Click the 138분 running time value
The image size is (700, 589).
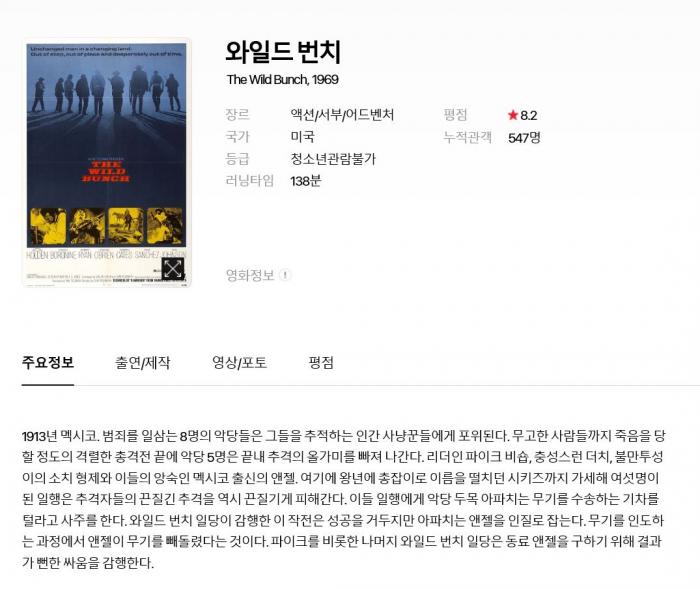306,181
